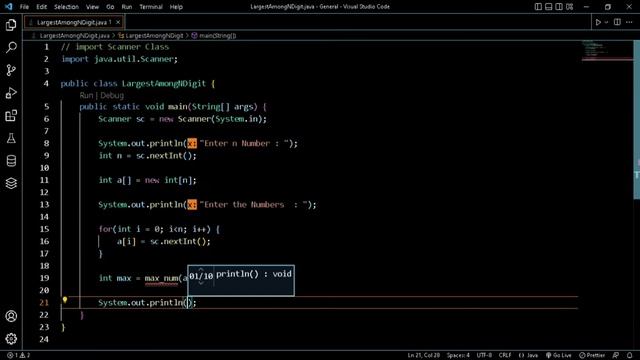The height and width of the screenshot is (360, 640).
Task: Click the lightbulb quick fix on line 21
Action: [64, 300]
